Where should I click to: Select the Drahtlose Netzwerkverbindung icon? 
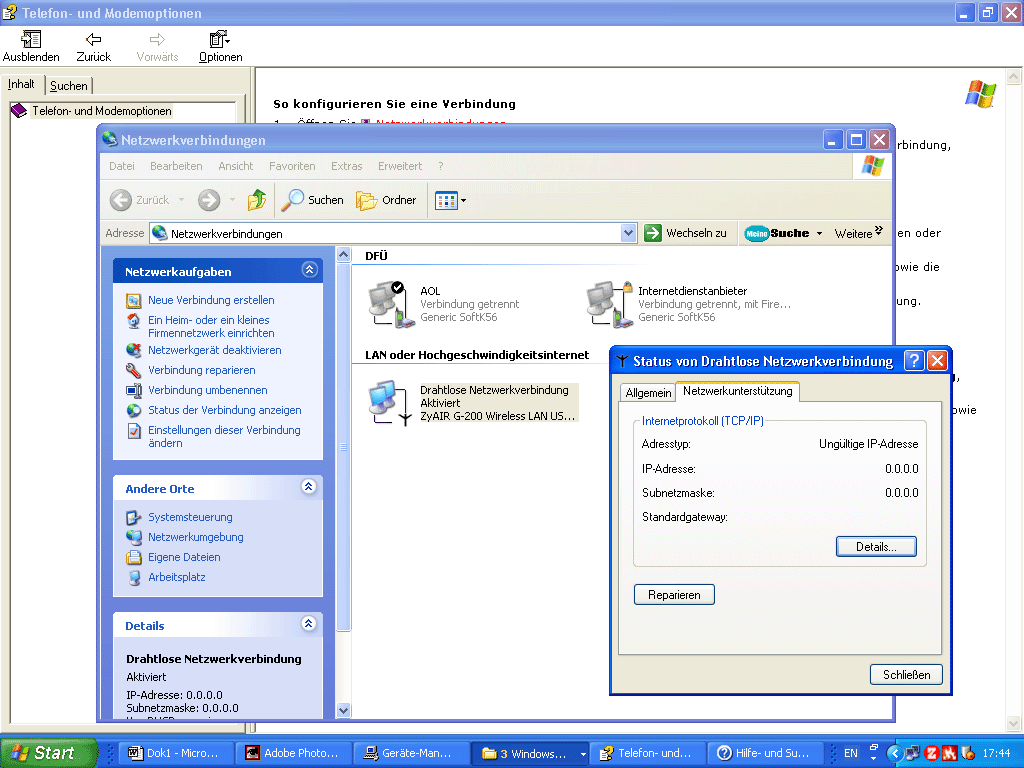click(391, 403)
